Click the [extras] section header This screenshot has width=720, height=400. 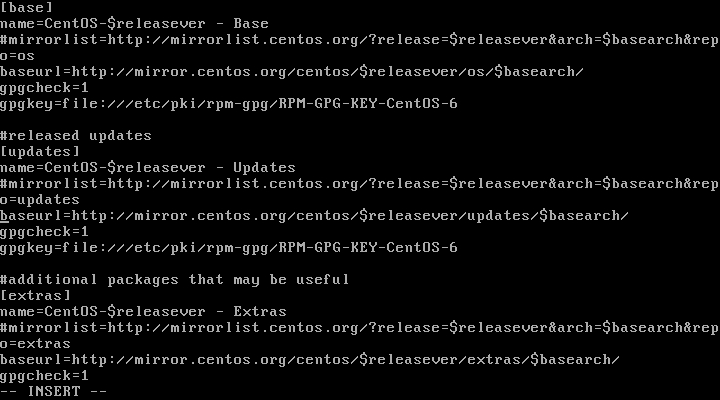[36, 295]
